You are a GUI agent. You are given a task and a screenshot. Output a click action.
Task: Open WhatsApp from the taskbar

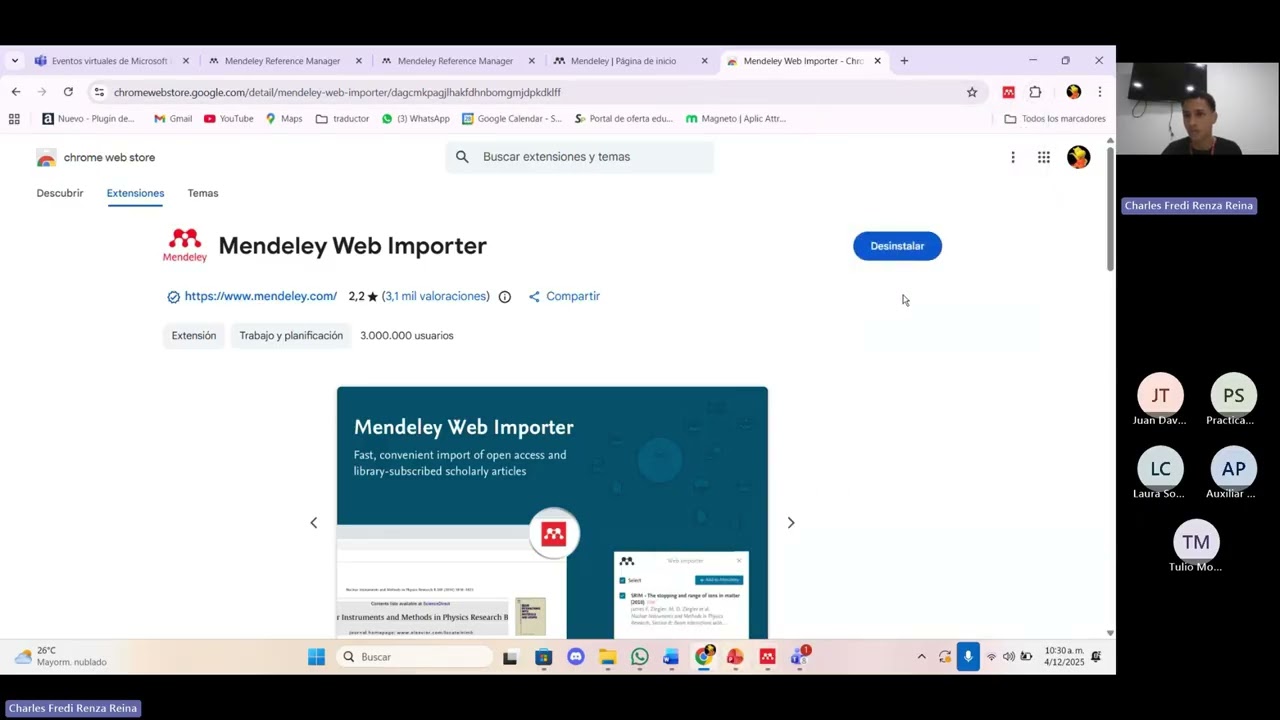pyautogui.click(x=639, y=657)
